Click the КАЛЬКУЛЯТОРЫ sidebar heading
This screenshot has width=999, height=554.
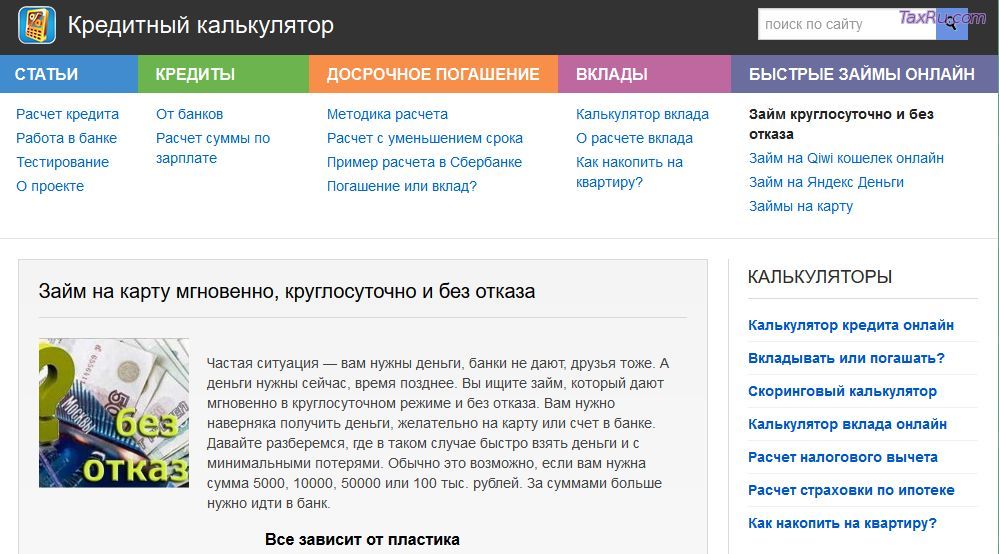tap(819, 277)
